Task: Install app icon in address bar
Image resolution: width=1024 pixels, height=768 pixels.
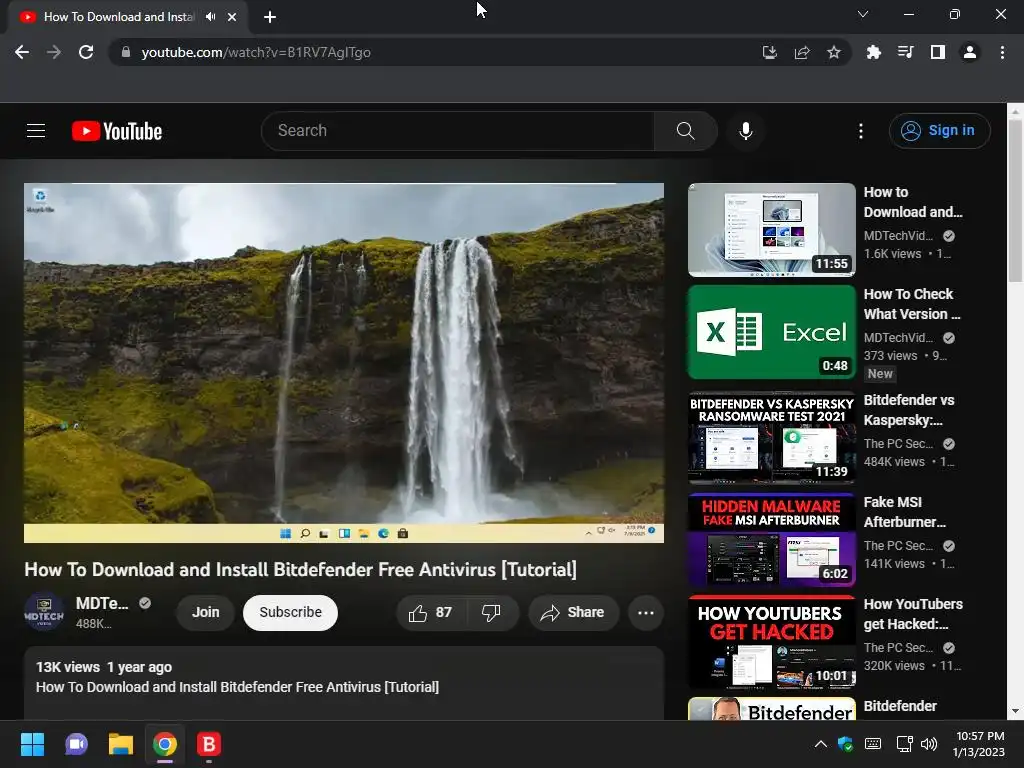Action: (770, 52)
